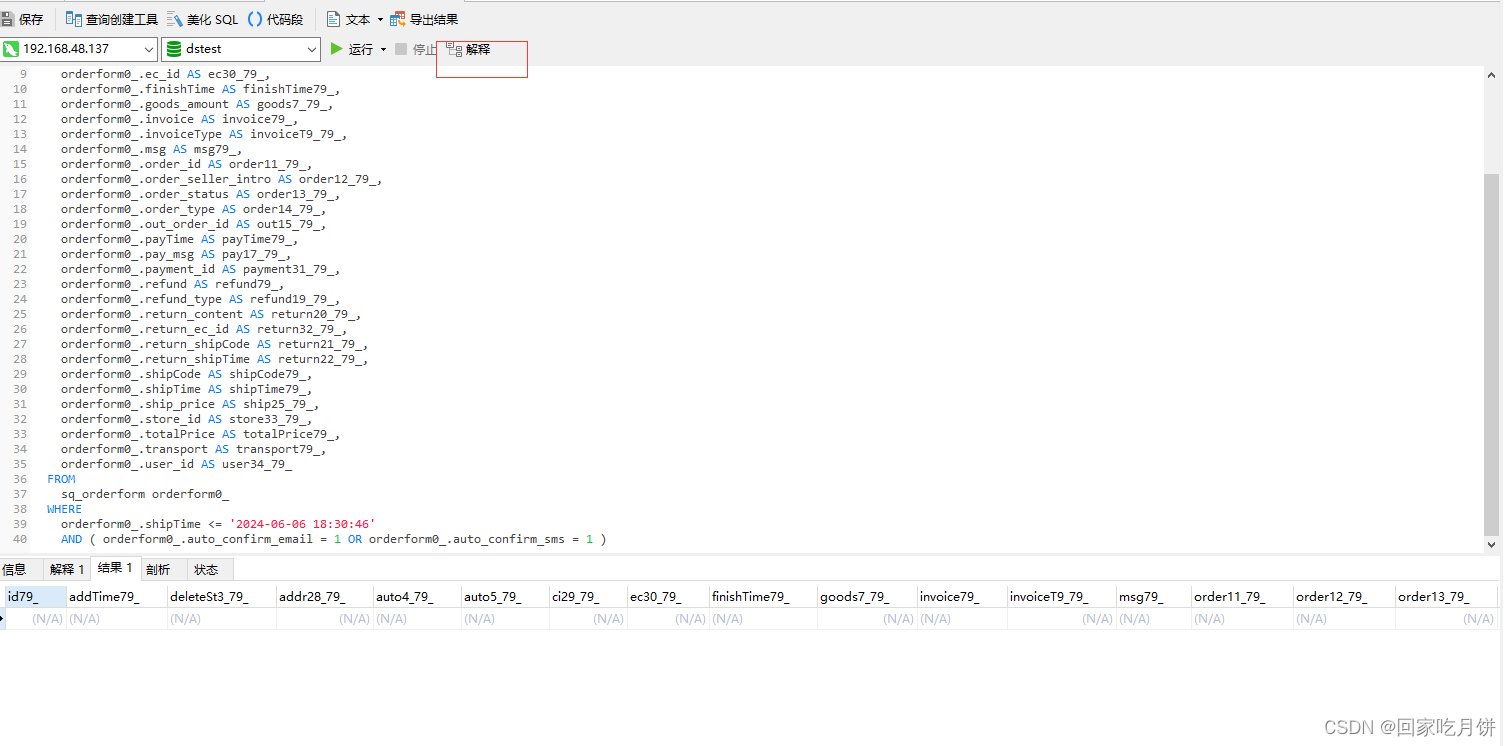This screenshot has height=746, width=1511.
Task: Click the deleteSt3_79_ column header
Action: [x=222, y=596]
